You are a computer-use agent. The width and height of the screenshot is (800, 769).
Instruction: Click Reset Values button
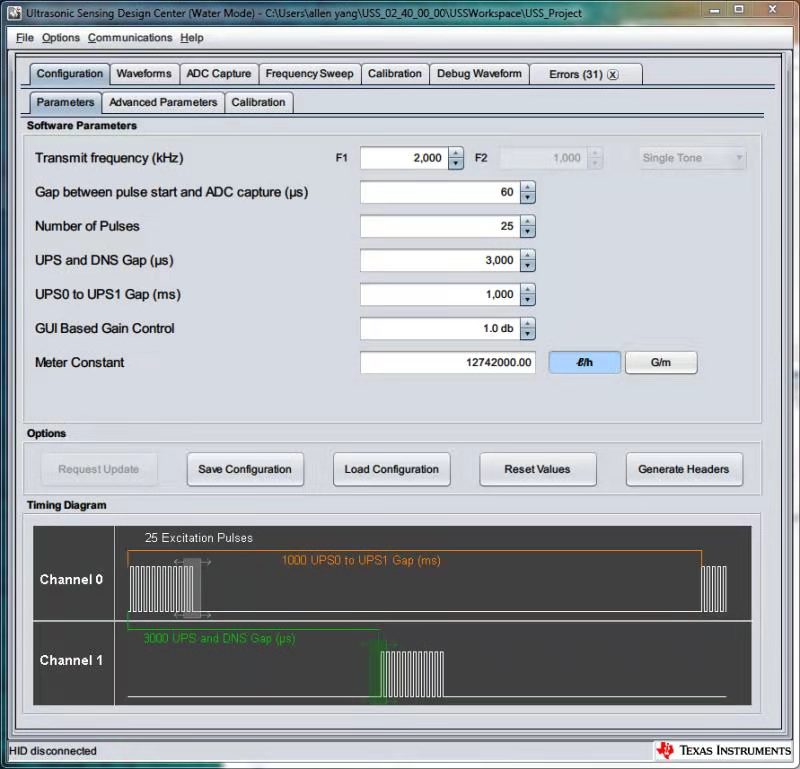point(538,469)
